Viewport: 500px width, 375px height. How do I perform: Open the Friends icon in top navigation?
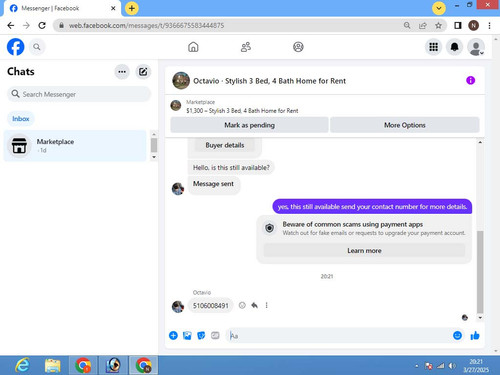[246, 47]
